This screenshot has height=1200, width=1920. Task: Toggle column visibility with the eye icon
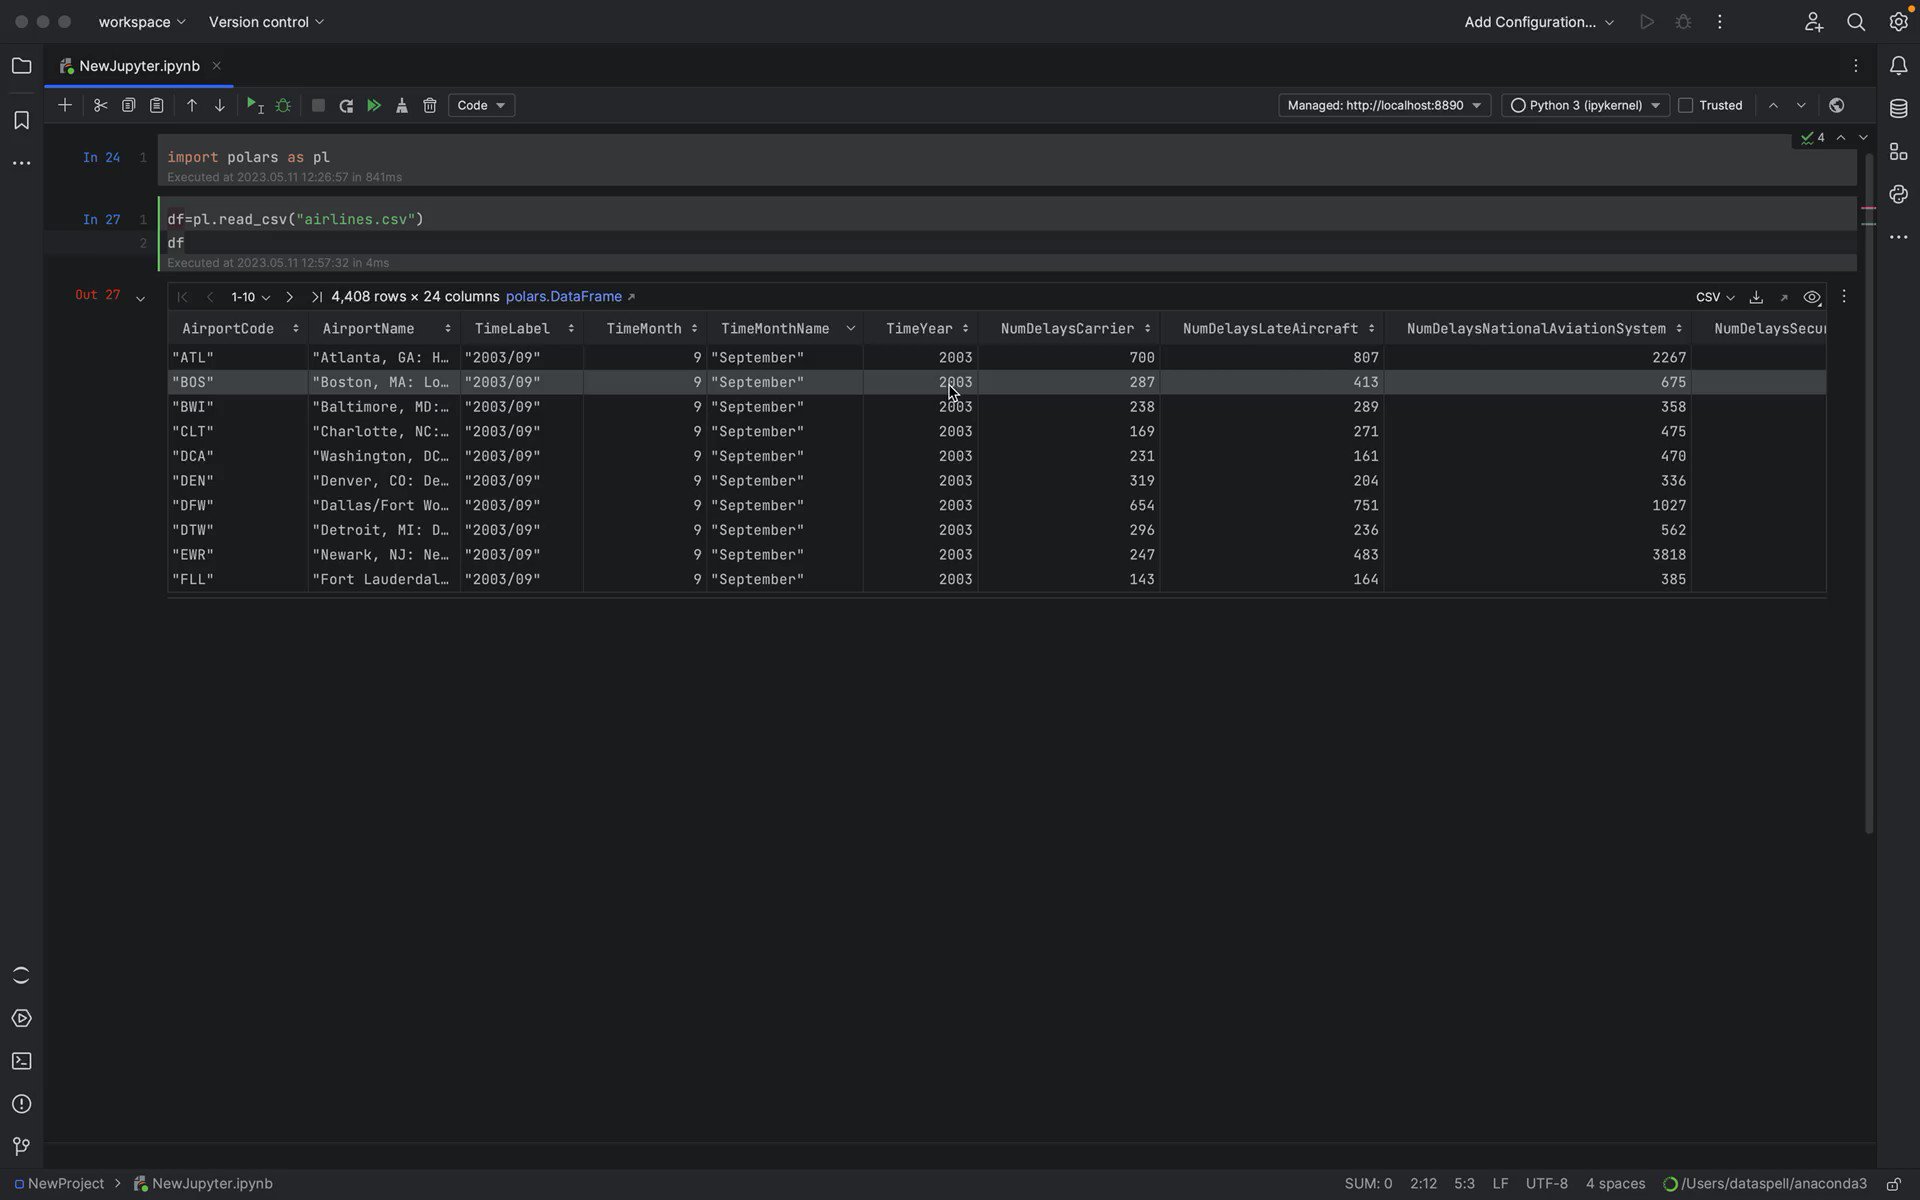pyautogui.click(x=1811, y=296)
